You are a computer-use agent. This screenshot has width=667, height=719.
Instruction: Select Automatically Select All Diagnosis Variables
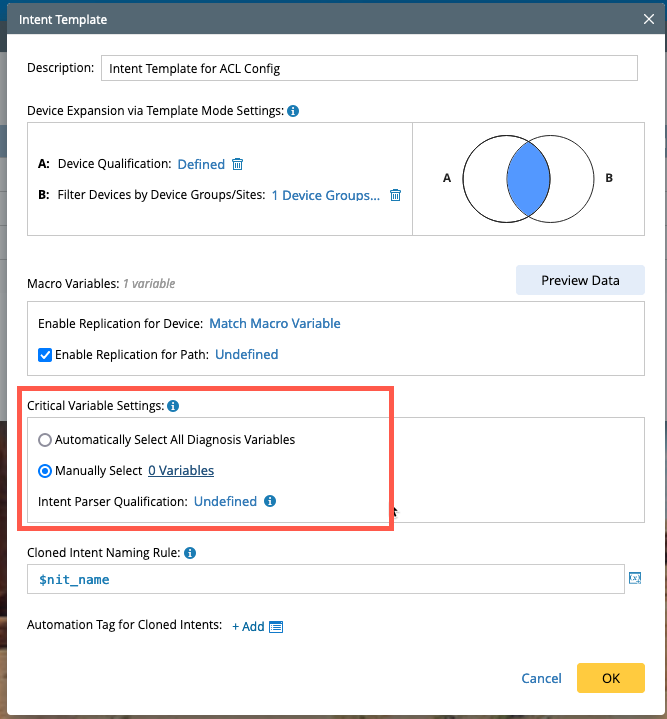click(45, 440)
